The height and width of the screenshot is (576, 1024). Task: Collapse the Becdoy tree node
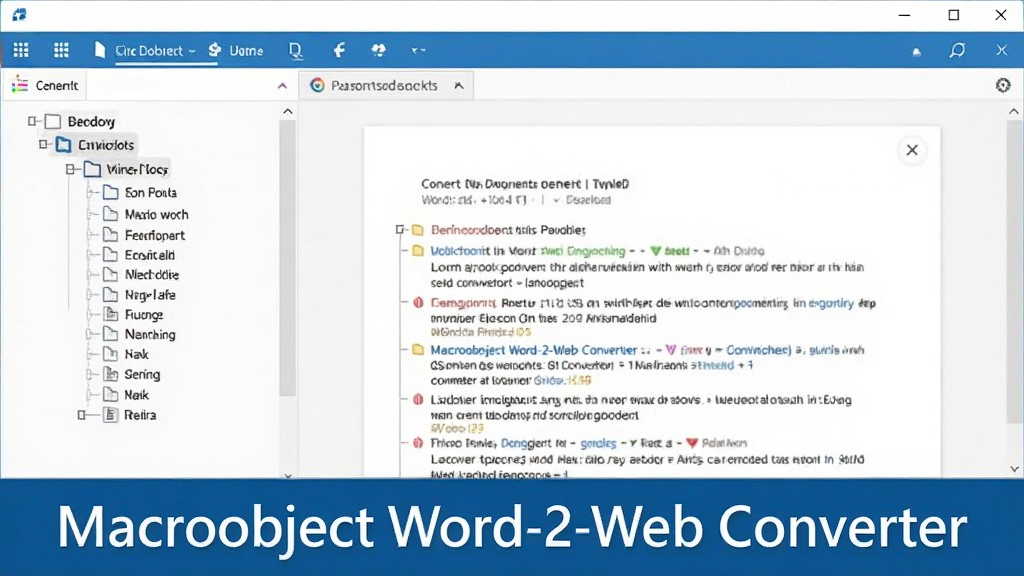coord(32,121)
